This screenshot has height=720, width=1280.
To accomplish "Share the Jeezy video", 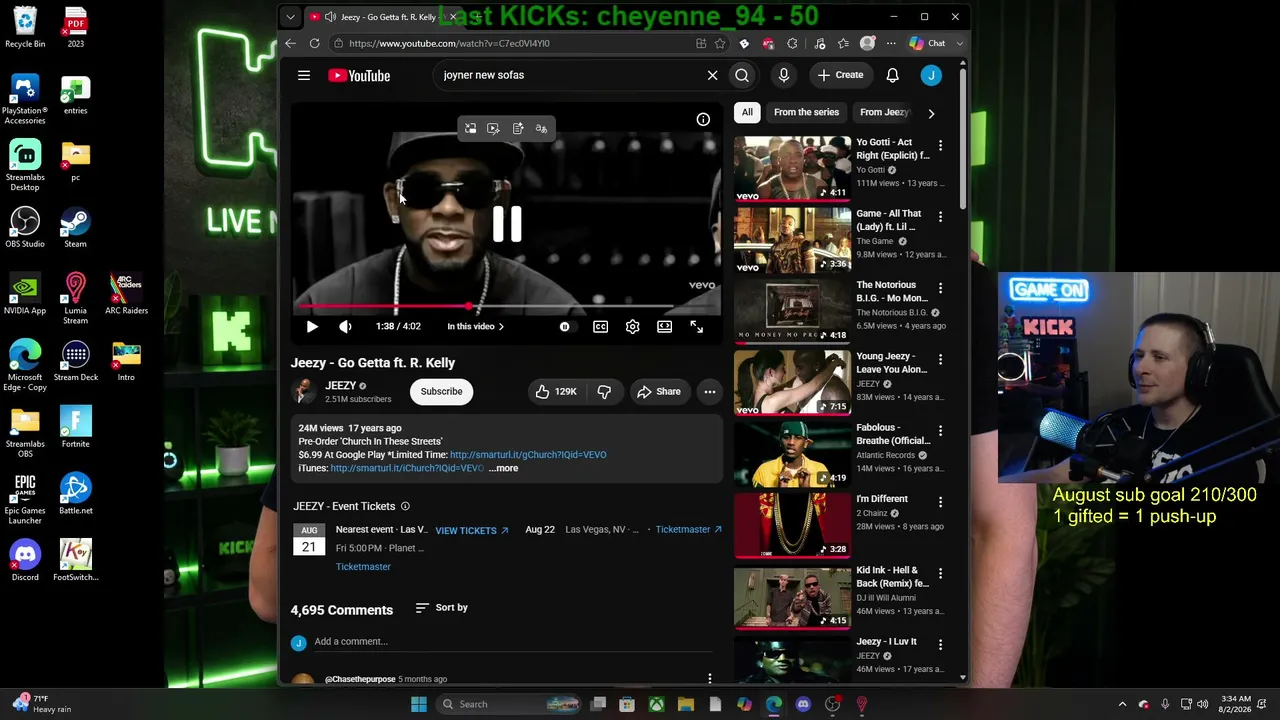I will click(659, 391).
